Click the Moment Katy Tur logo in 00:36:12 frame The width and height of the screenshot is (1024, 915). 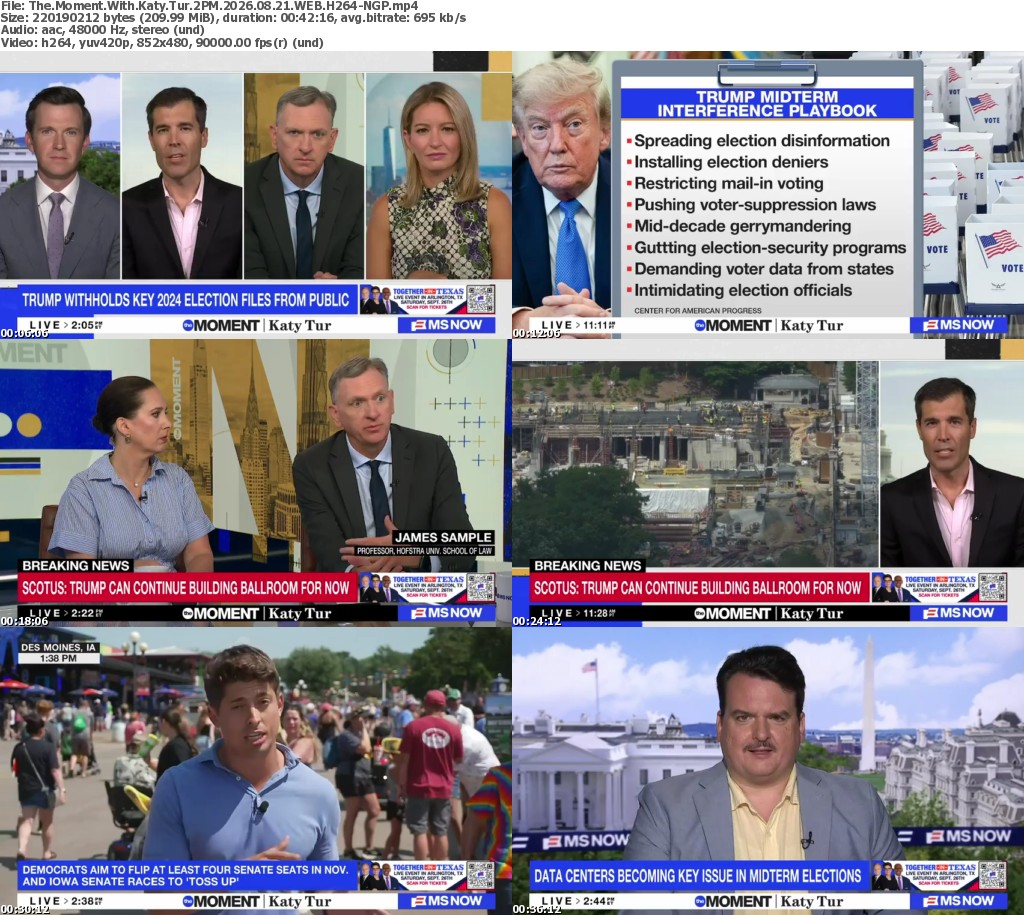coord(769,901)
